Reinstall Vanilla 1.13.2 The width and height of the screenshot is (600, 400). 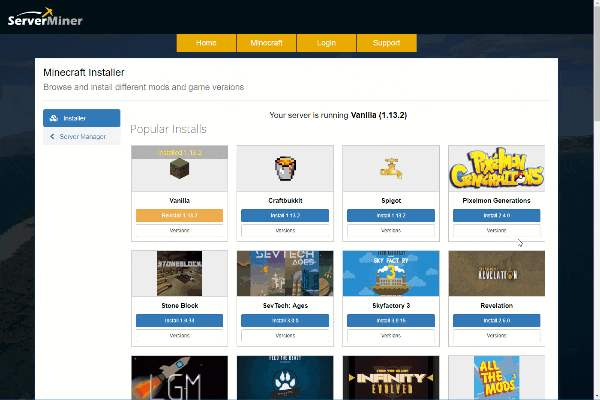coord(179,216)
